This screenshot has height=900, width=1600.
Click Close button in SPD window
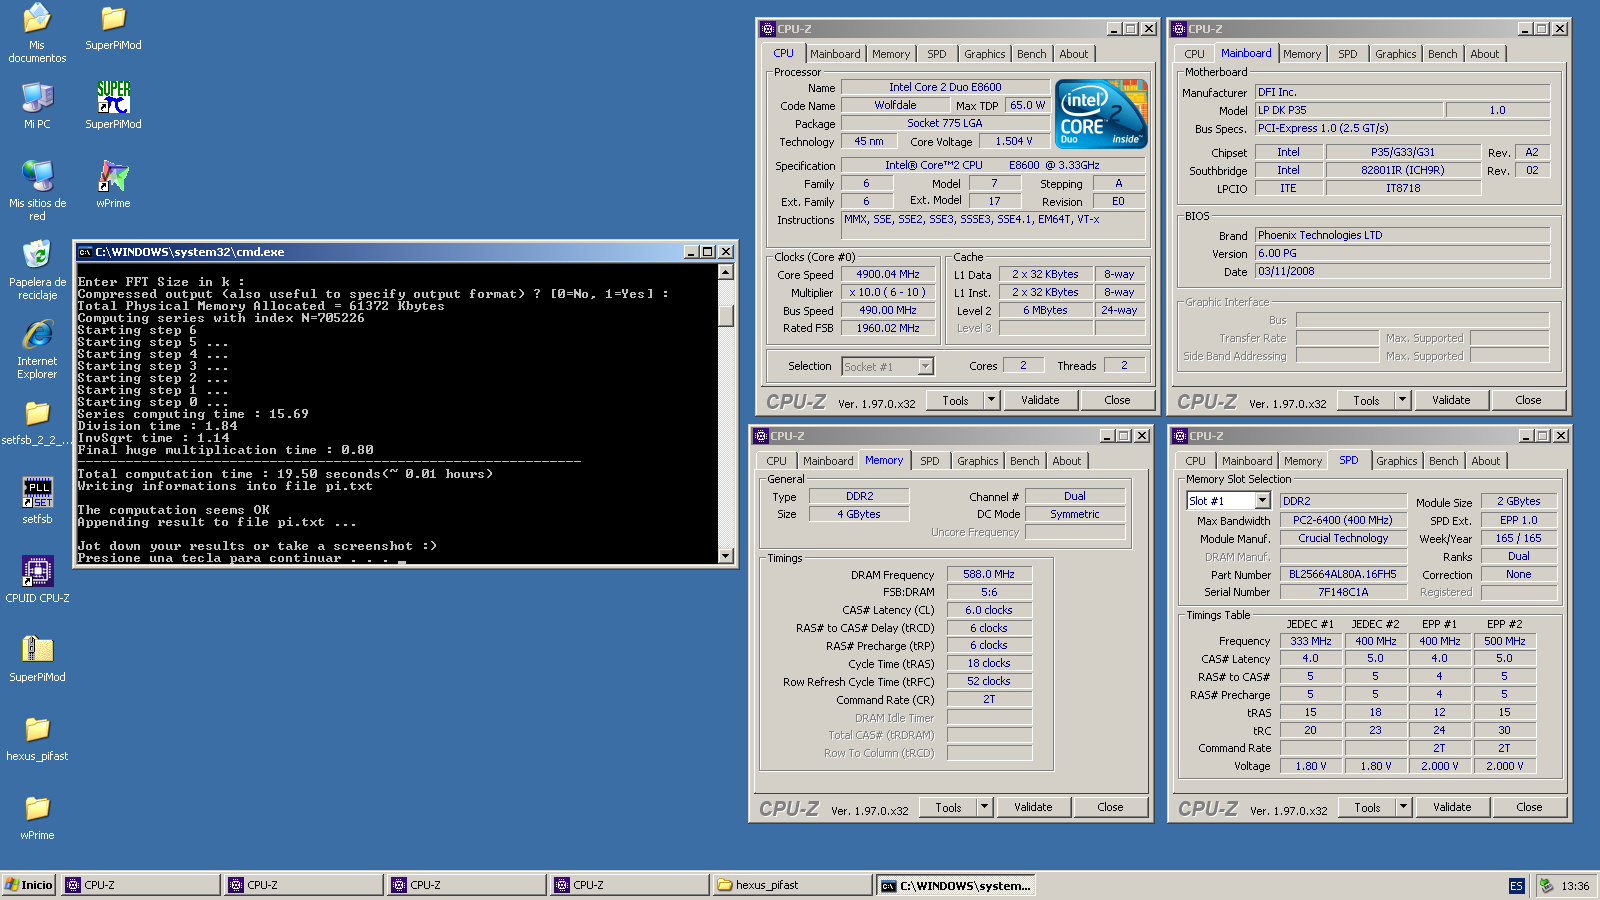click(x=1529, y=807)
